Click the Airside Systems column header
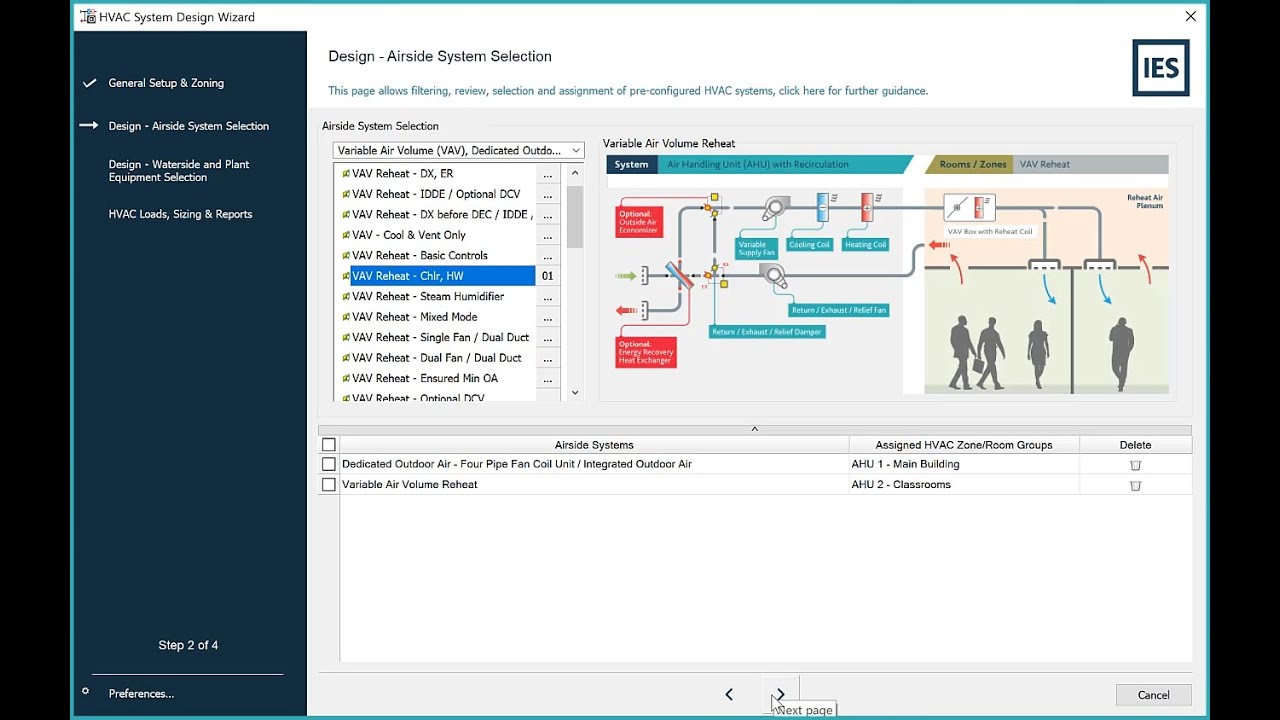Viewport: 1280px width, 720px height. coord(594,445)
